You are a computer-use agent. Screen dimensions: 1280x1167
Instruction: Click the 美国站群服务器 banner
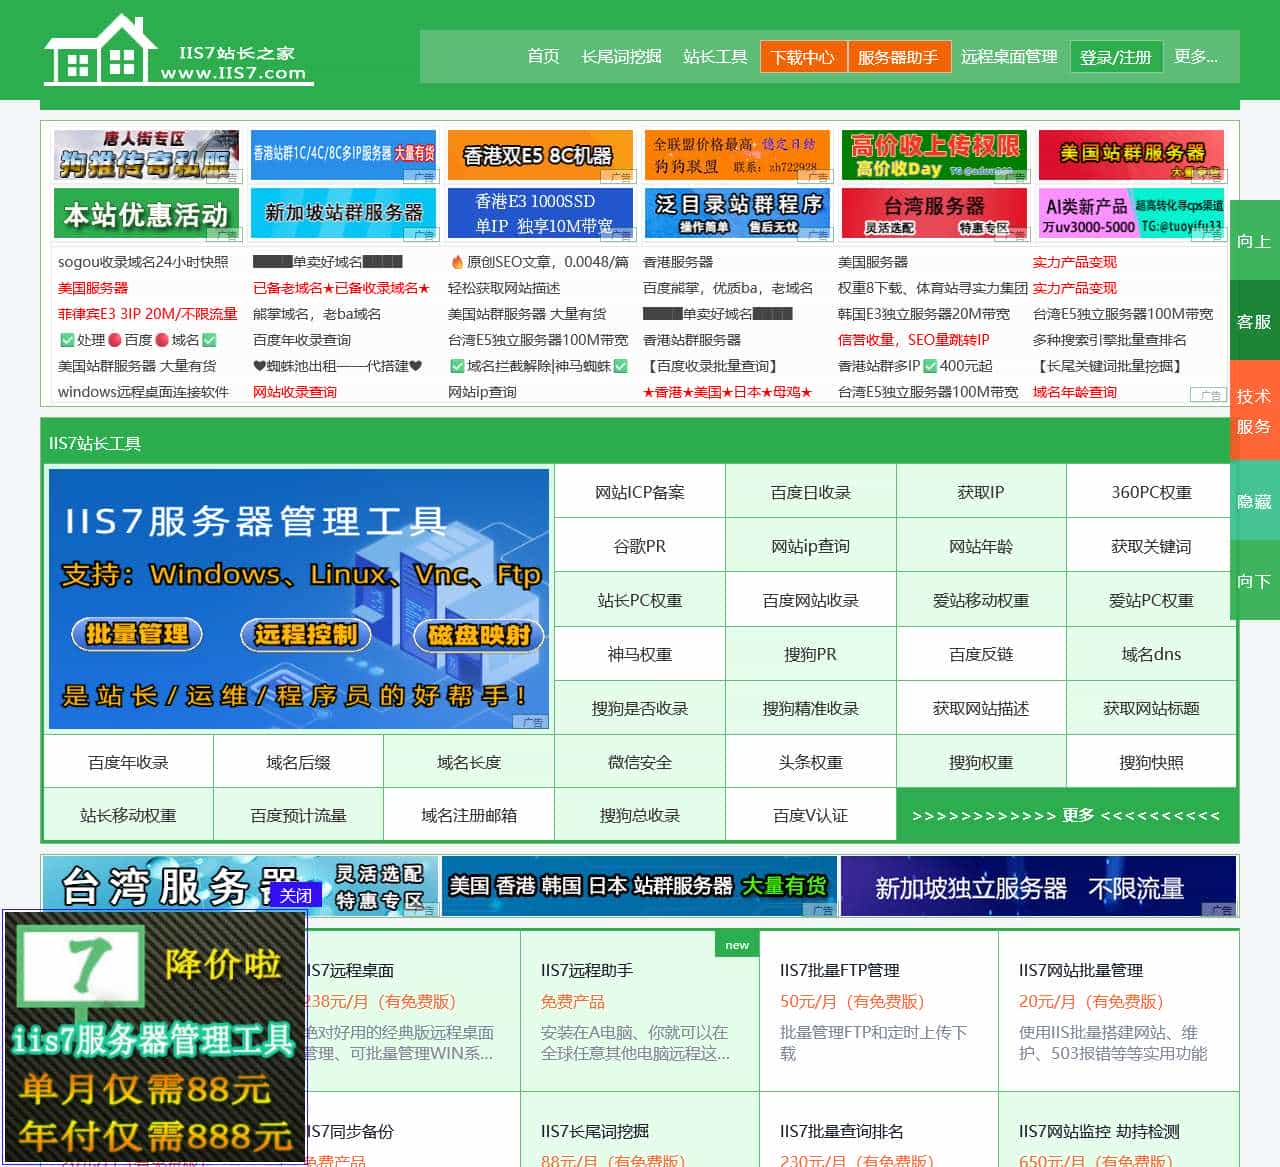[1131, 155]
